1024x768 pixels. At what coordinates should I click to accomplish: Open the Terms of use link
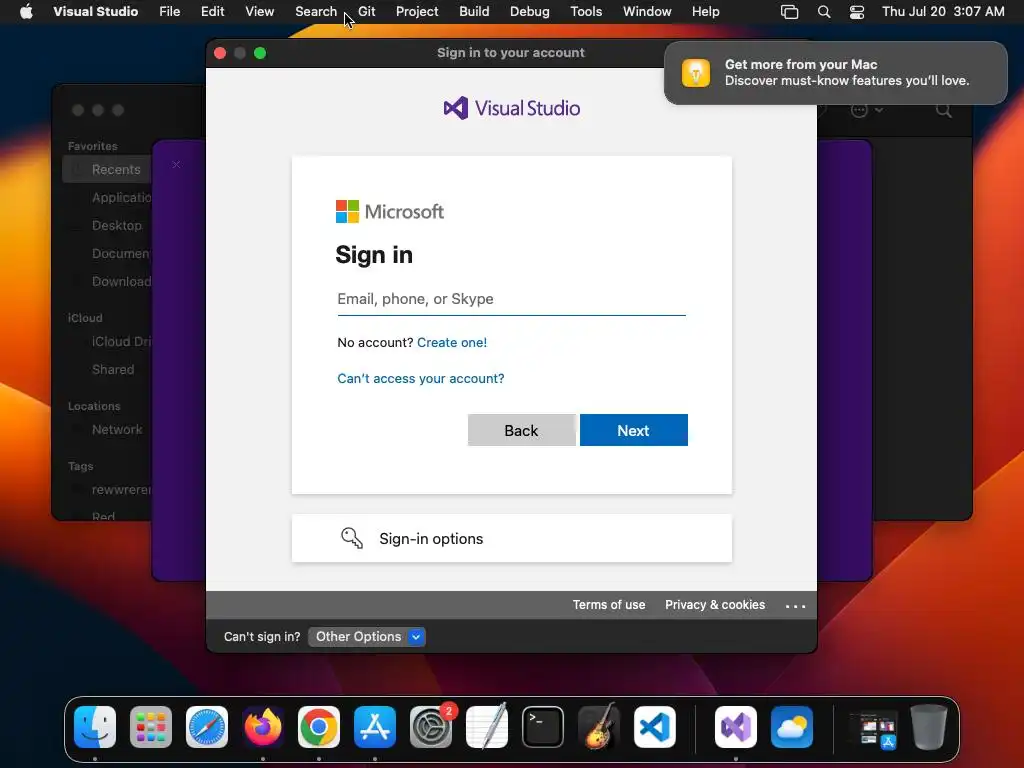pos(609,605)
